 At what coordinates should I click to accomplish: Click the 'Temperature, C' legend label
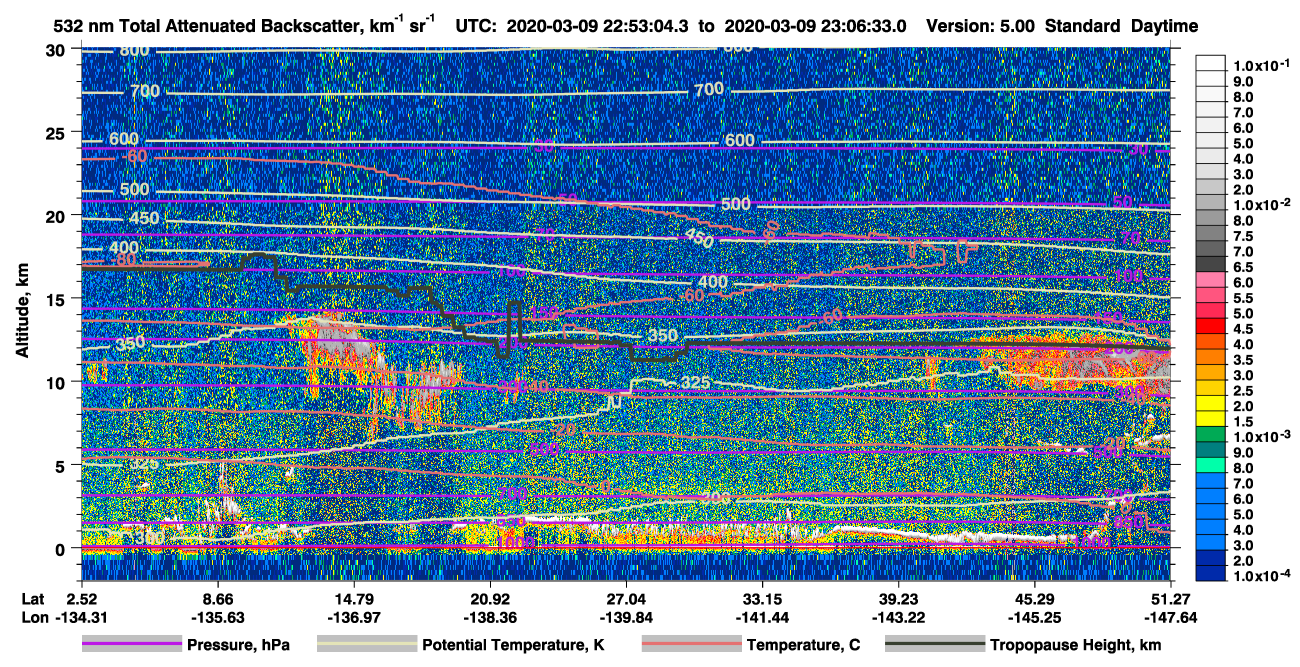804,645
